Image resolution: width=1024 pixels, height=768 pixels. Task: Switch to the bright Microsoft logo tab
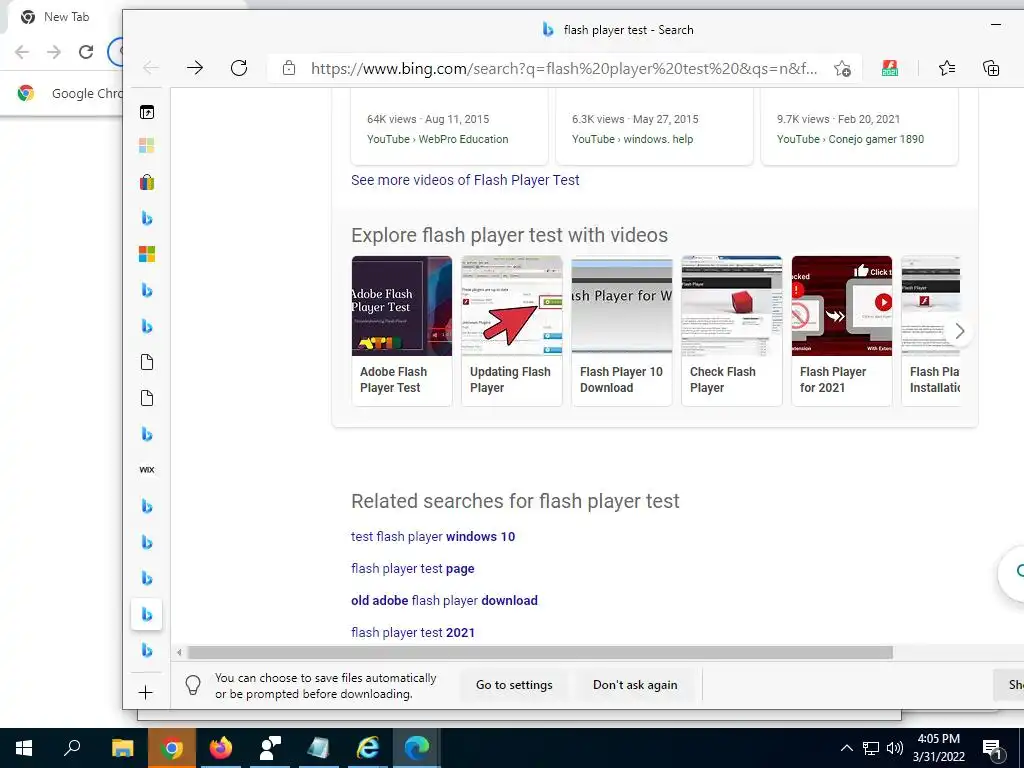coord(147,254)
